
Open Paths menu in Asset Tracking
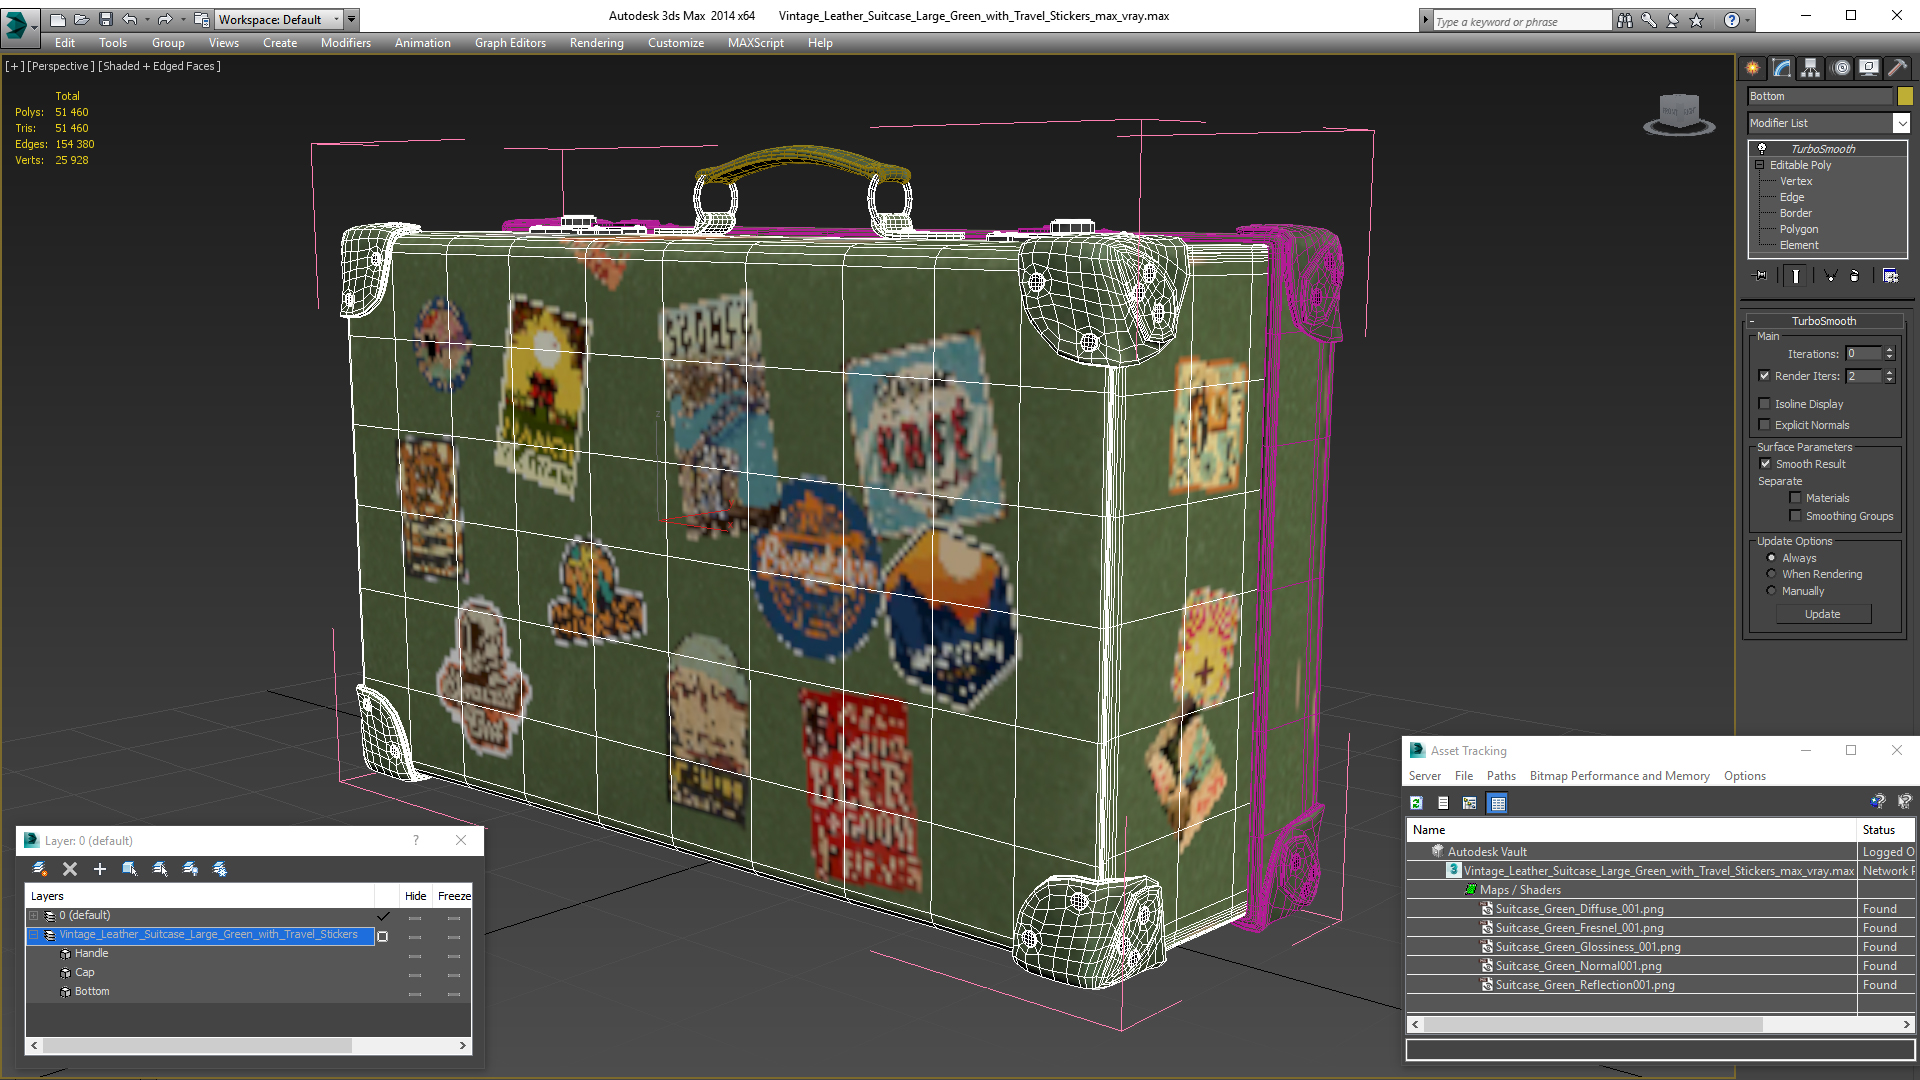pos(1500,776)
